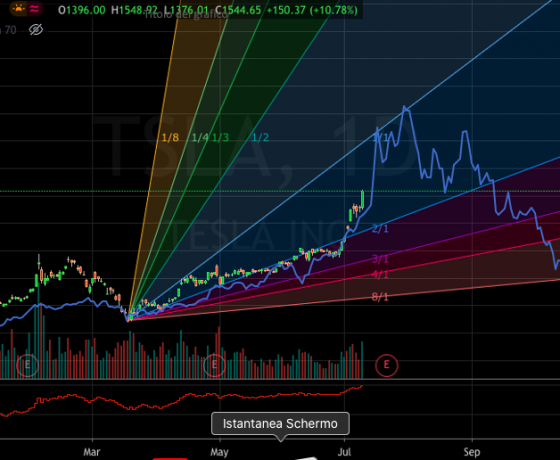Viewport: 560px width, 460px height.
Task: Click the Sep label on time axis
Action: 472,452
